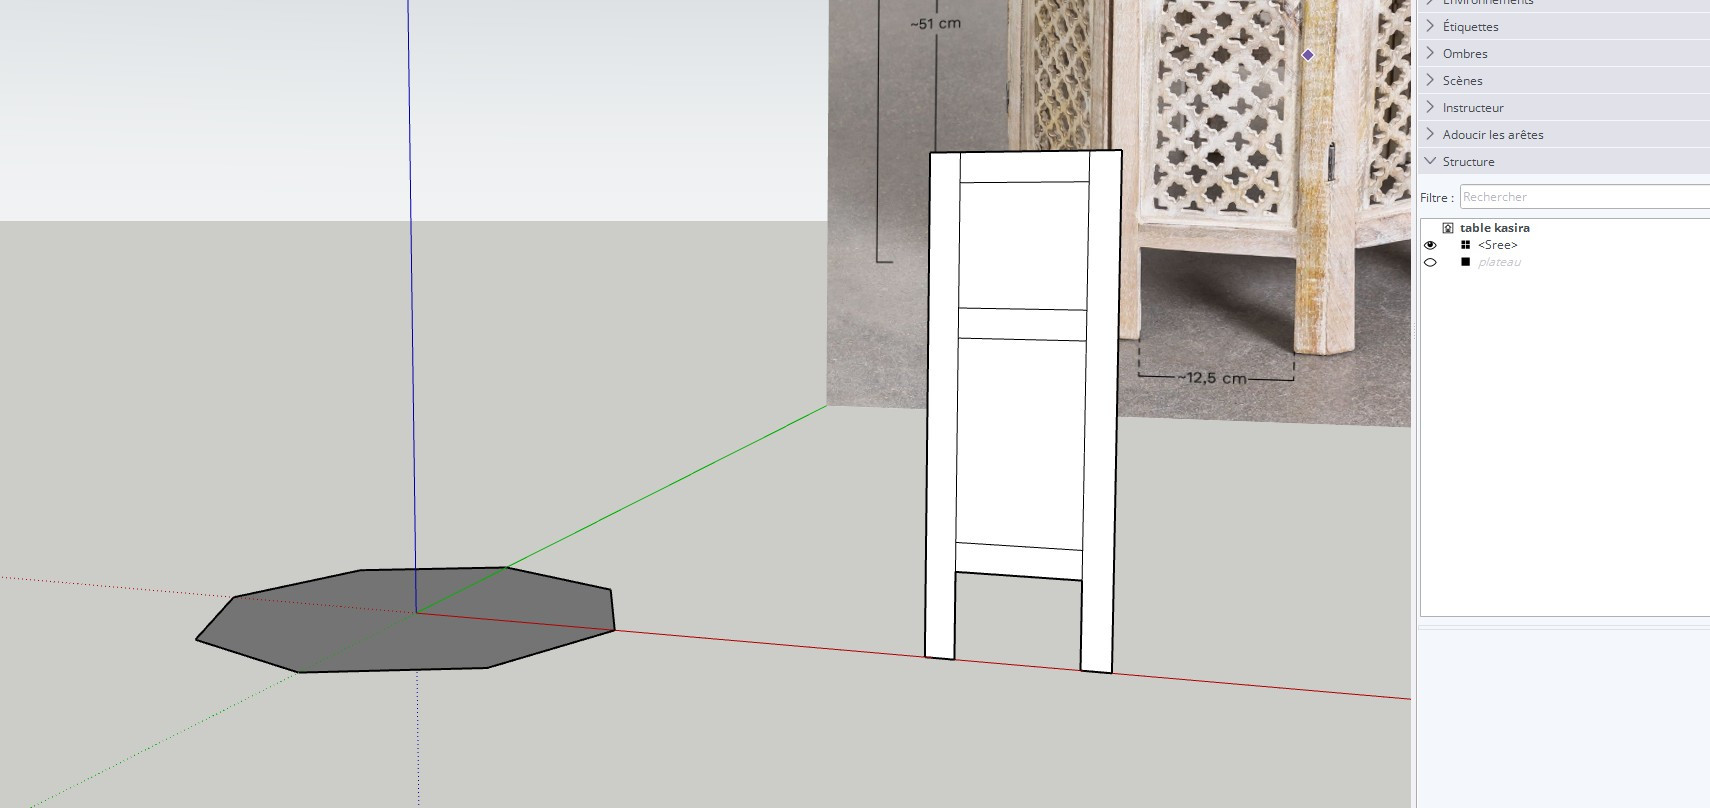Select the grey octagon face on the ground
This screenshot has width=1710, height=808.
[x=400, y=630]
